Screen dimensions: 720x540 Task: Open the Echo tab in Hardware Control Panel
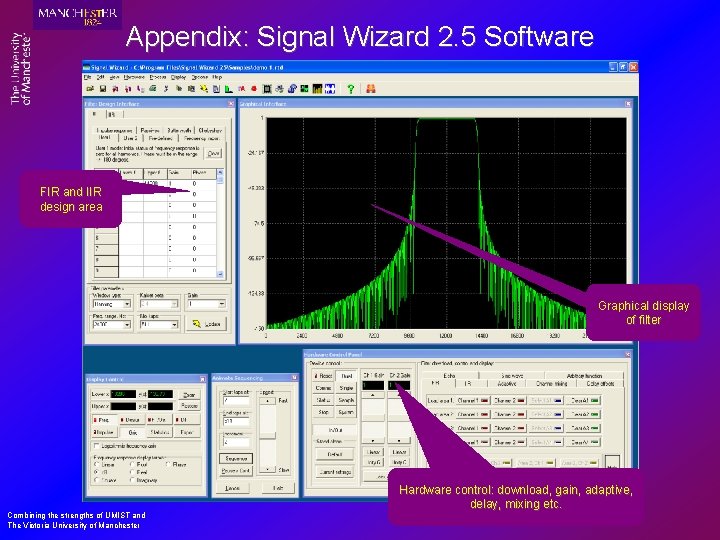click(x=449, y=376)
